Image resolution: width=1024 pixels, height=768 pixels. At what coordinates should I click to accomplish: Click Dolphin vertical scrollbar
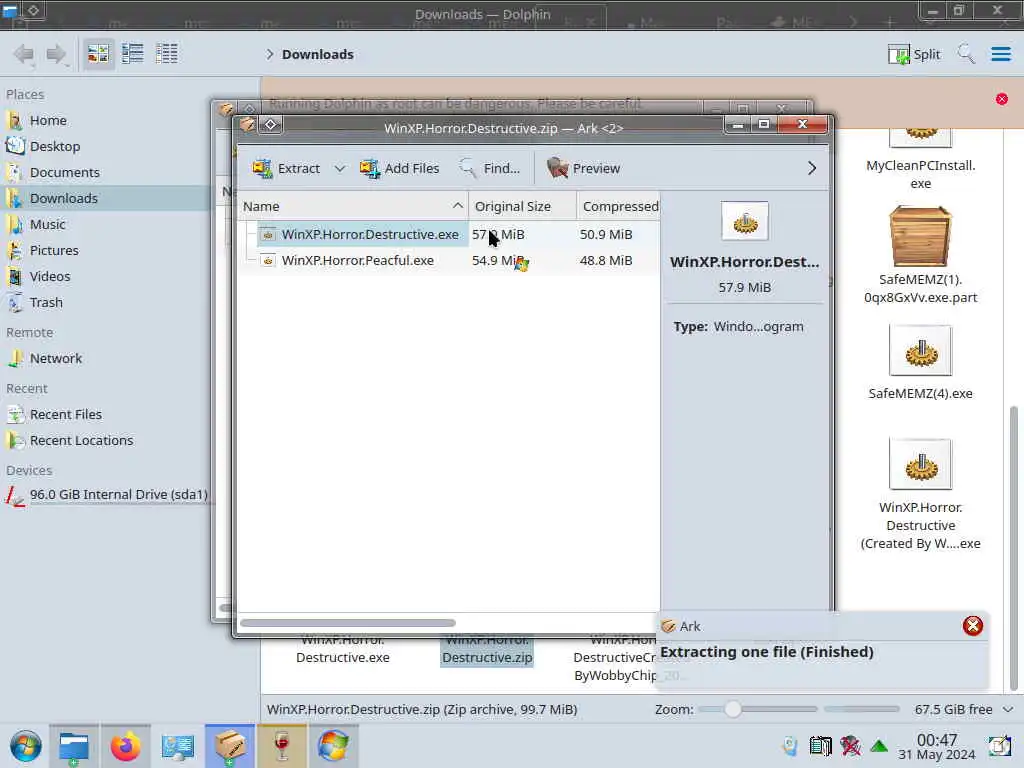1014,547
